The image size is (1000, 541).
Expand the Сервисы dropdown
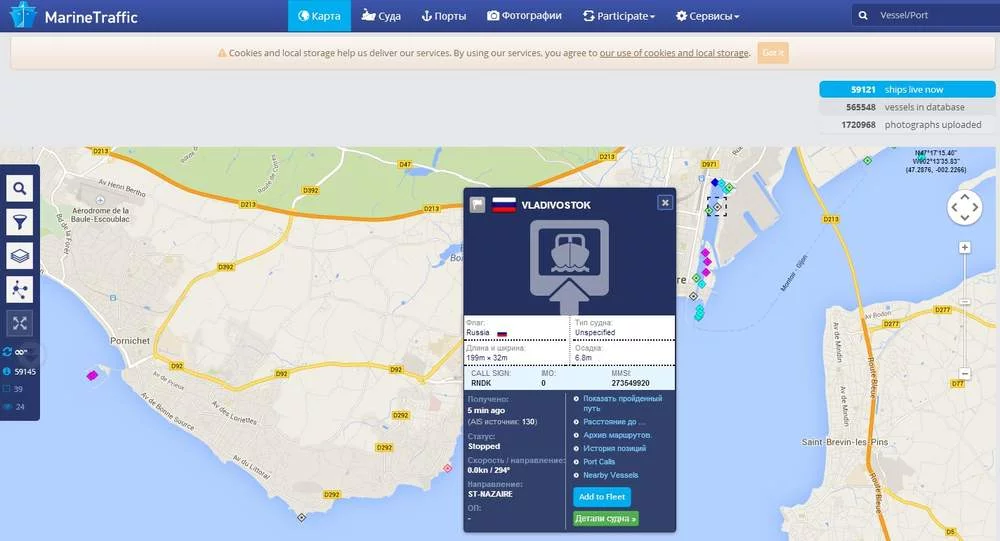click(x=707, y=16)
